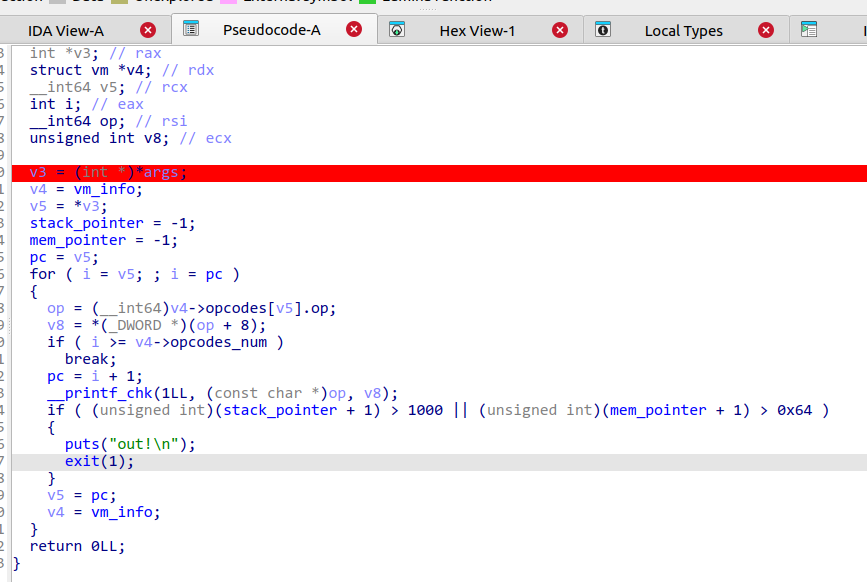Close the Hex View-1 tab
Viewport: 867px width, 582px height.
pyautogui.click(x=560, y=30)
